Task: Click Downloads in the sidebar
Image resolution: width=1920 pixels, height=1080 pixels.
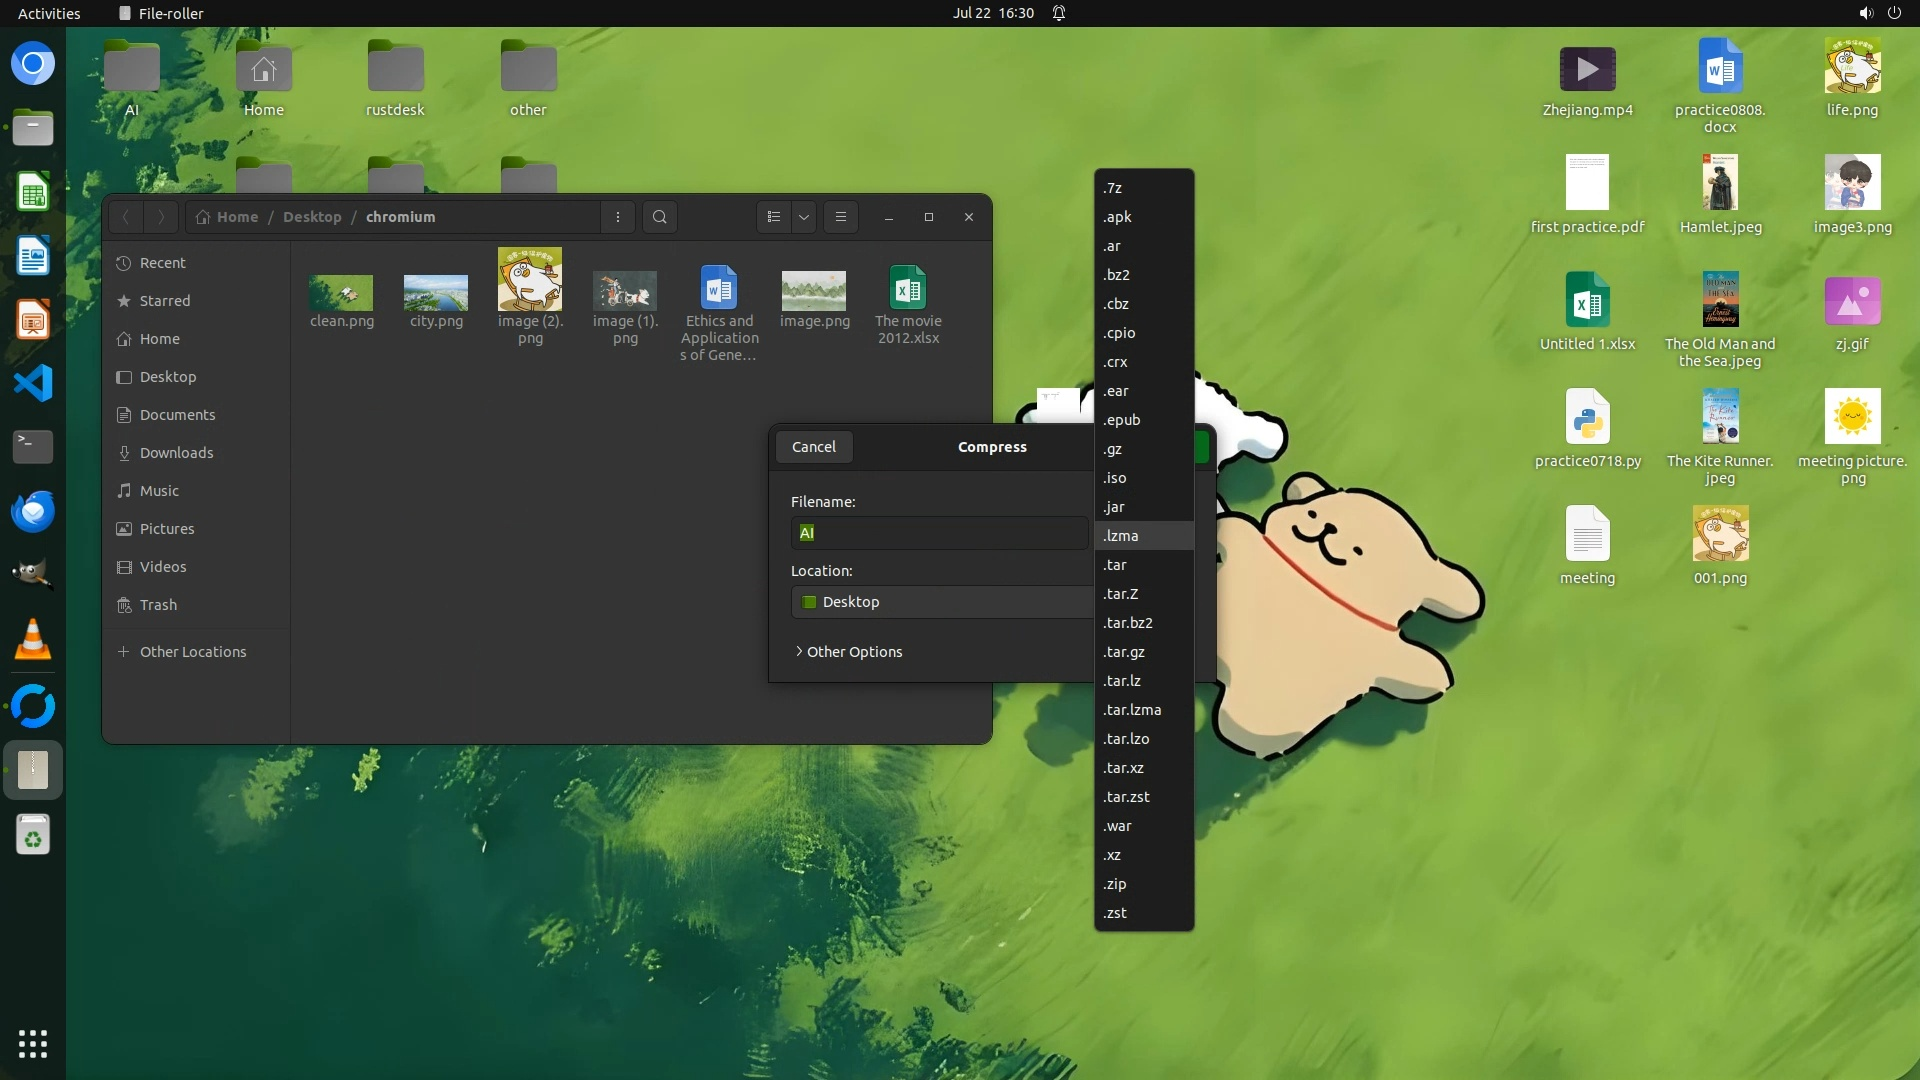Action: (176, 453)
